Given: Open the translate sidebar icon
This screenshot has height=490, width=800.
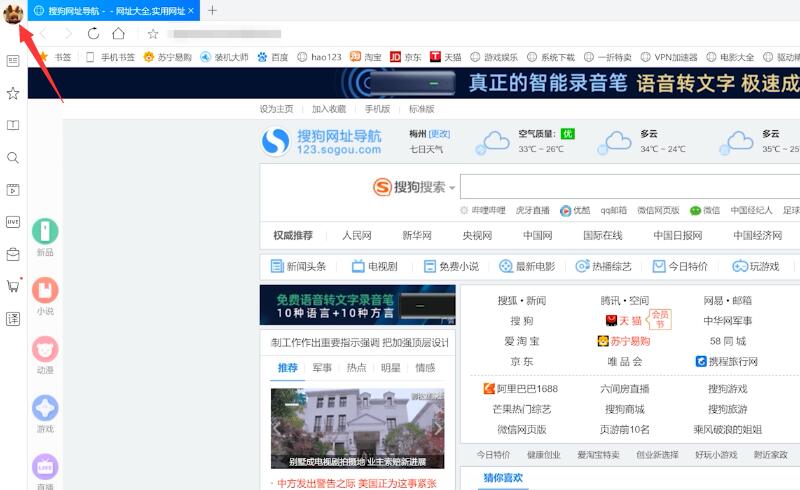Looking at the screenshot, I should pyautogui.click(x=13, y=319).
